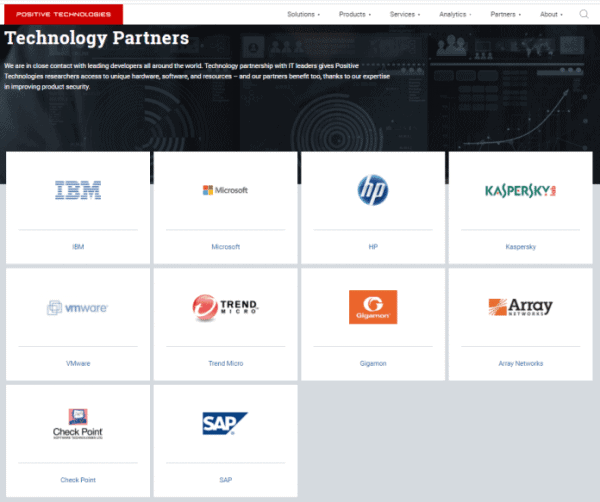Open the SAP text link
Viewport: 600px width, 502px height.
[x=225, y=480]
